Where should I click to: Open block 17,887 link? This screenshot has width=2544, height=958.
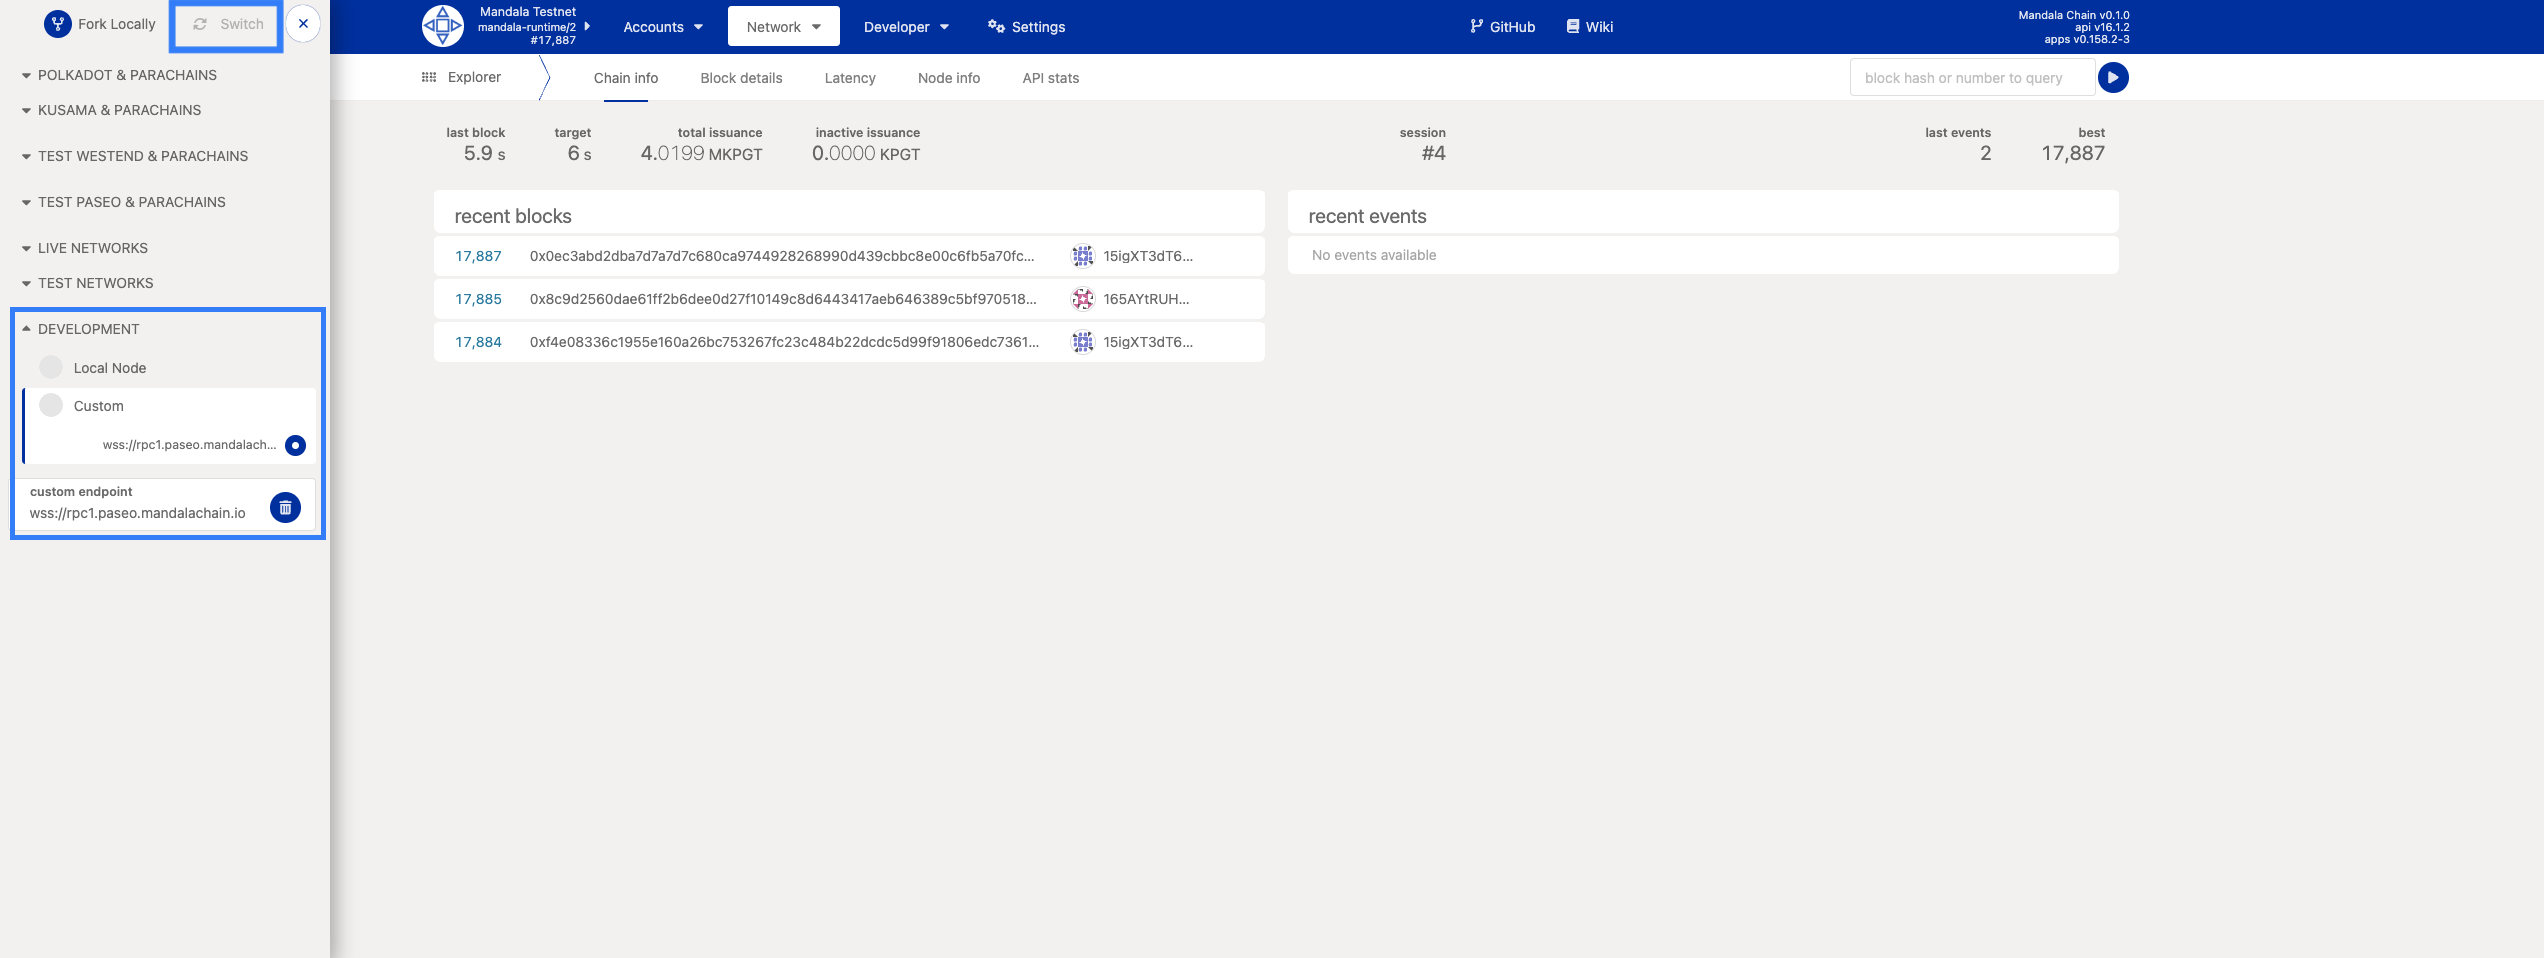(478, 256)
